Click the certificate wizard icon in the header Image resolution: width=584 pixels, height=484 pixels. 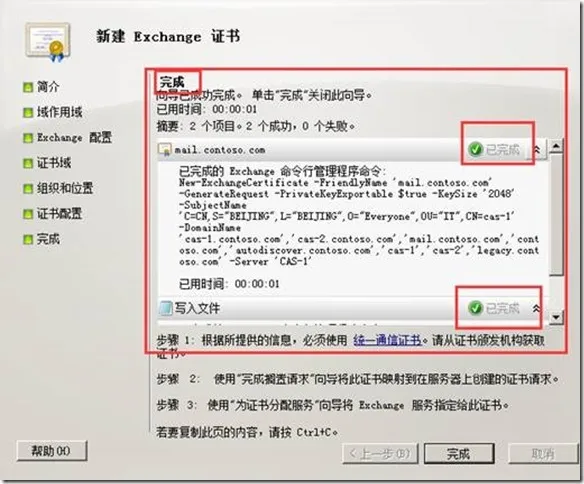pos(48,42)
